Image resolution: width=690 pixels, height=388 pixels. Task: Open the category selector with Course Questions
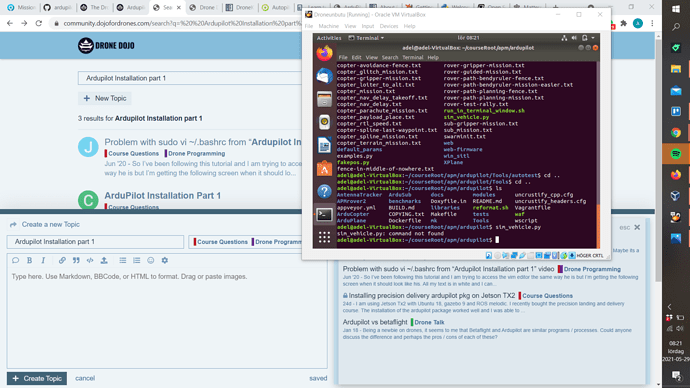pos(246,242)
